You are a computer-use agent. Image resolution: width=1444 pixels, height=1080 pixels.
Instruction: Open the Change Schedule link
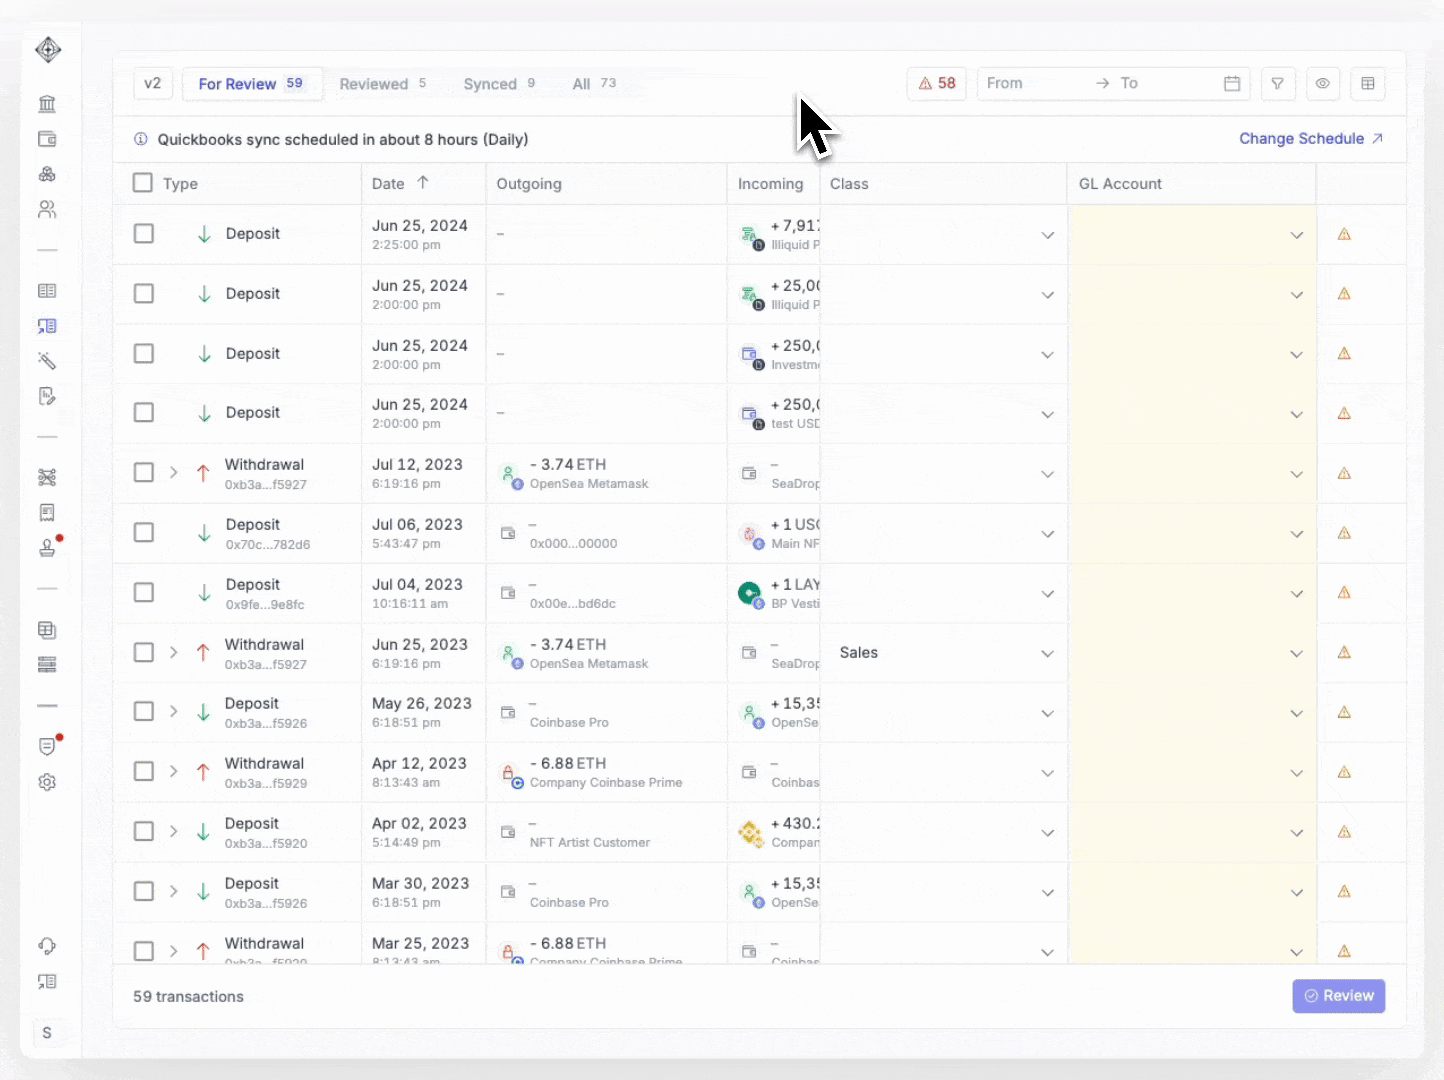(x=1310, y=139)
